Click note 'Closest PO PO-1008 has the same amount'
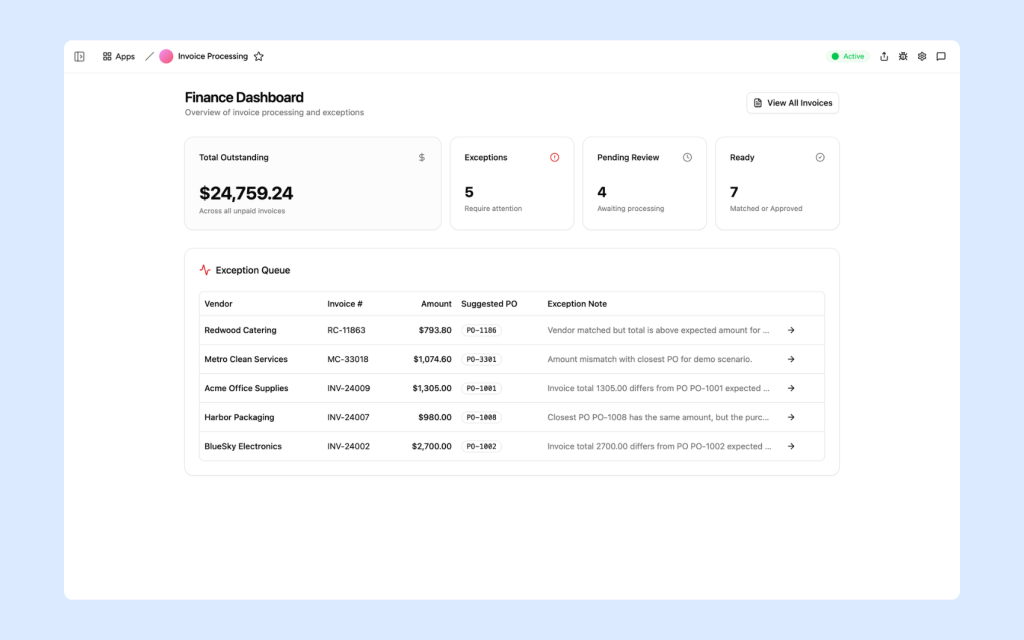Image resolution: width=1024 pixels, height=640 pixels. tap(658, 417)
